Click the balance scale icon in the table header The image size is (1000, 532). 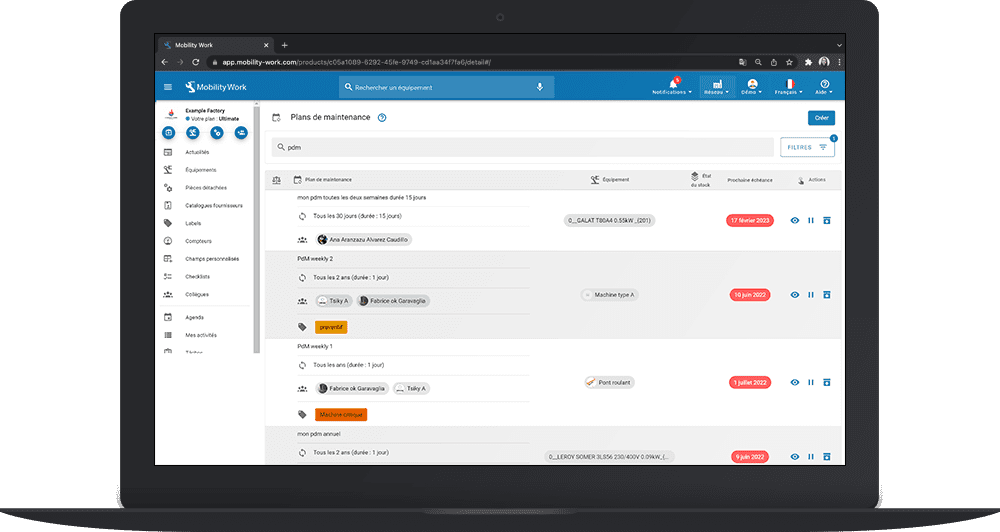[276, 181]
